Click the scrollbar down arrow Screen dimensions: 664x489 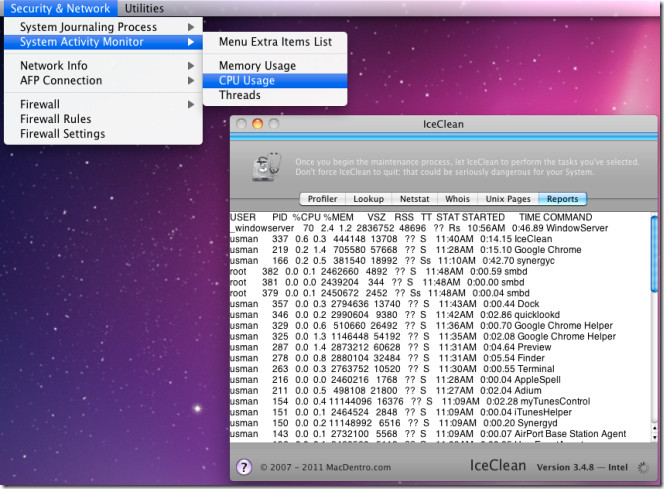pyautogui.click(x=655, y=438)
